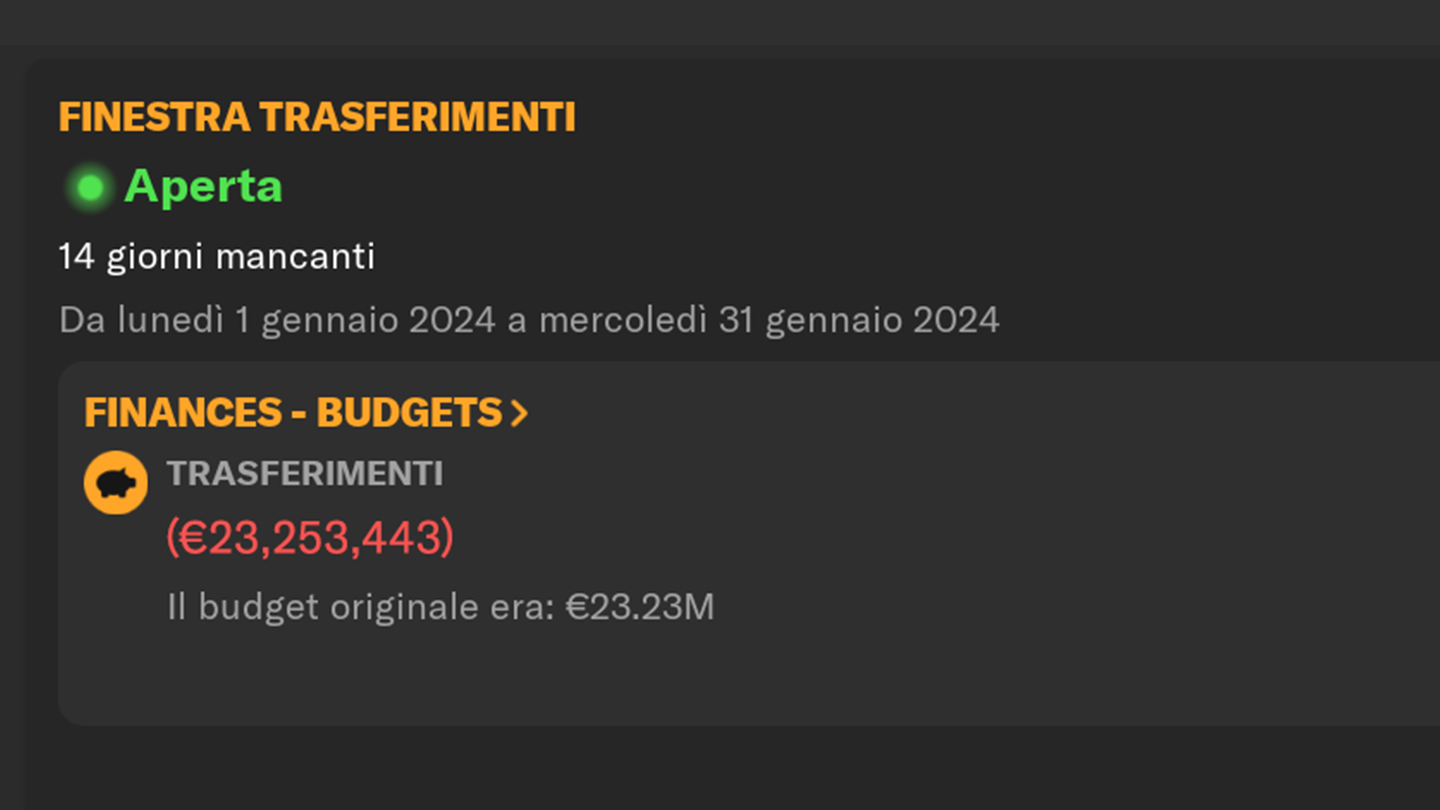Select the Trasferimenti budget label
The width and height of the screenshot is (1440, 810).
pyautogui.click(x=305, y=474)
